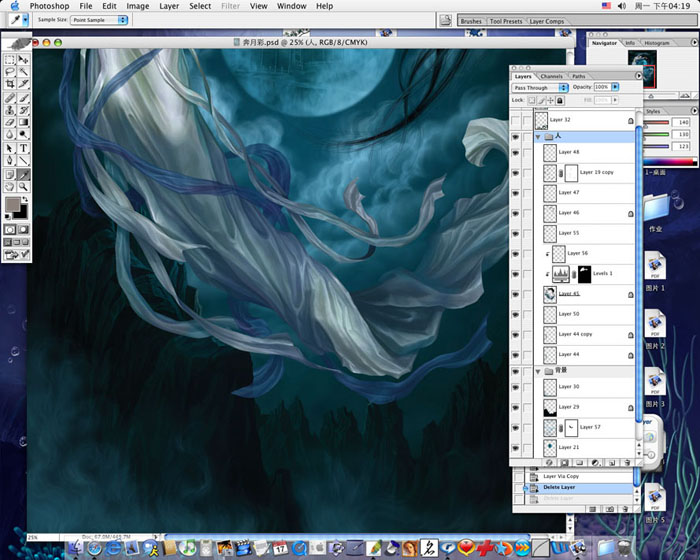Open the Navigator panel flyout menu
Image resolution: width=700 pixels, height=560 pixels.
coord(694,42)
